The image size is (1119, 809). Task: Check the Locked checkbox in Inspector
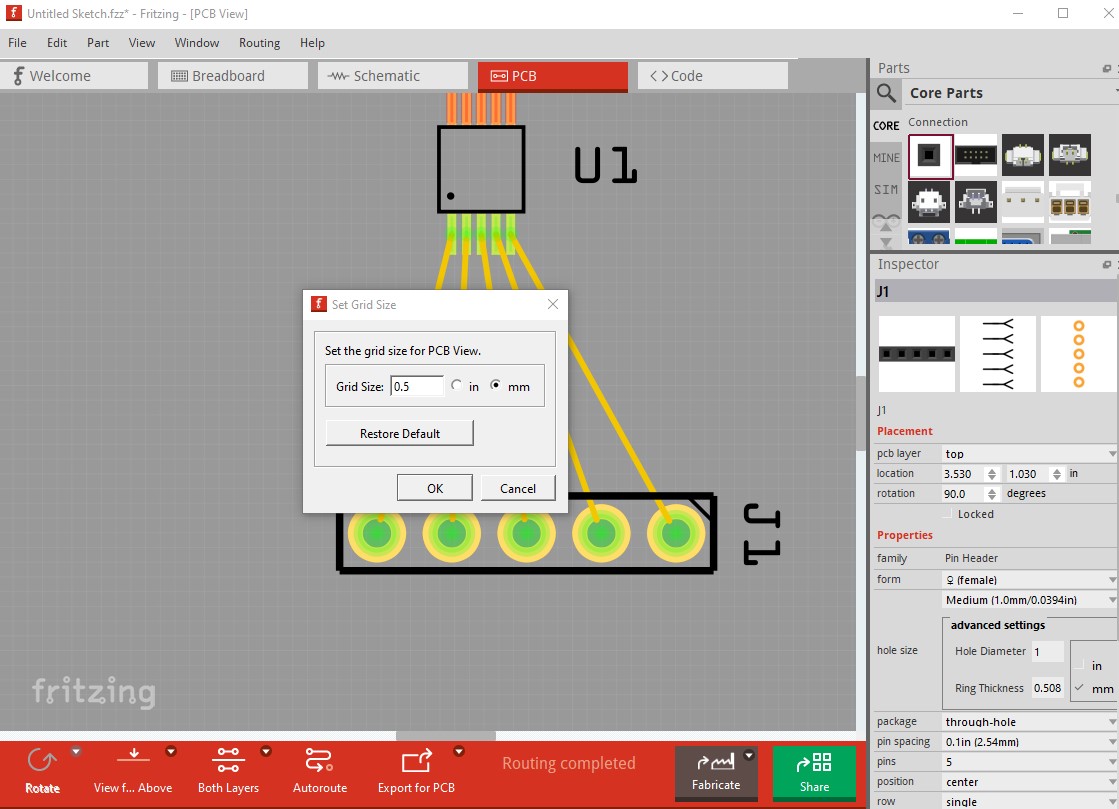[x=947, y=514]
